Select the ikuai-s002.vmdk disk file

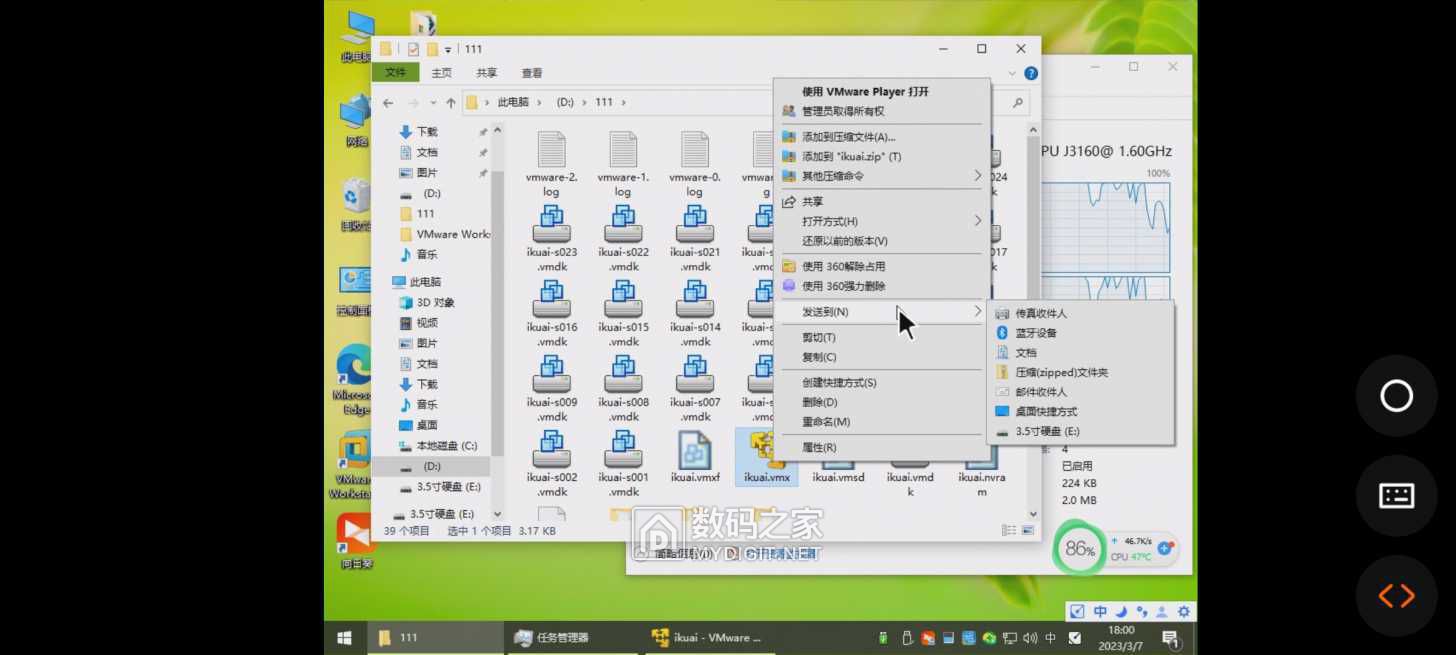[x=551, y=463]
